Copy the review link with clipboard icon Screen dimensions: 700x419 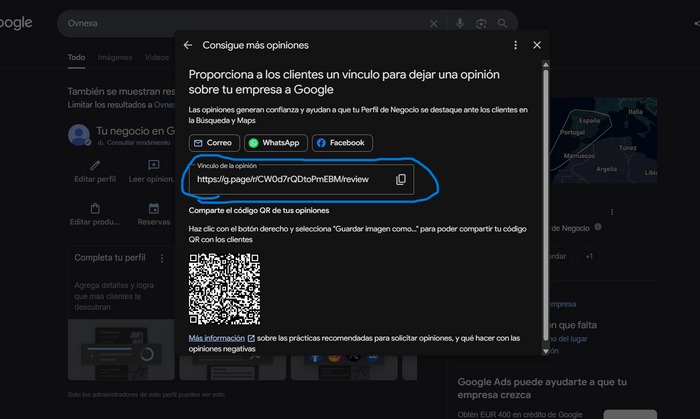coord(401,179)
